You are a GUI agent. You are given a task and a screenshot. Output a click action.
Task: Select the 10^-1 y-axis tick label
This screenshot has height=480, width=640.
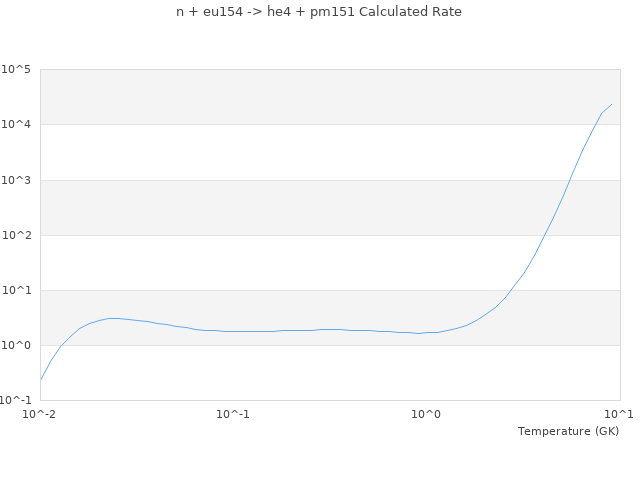[16, 401]
